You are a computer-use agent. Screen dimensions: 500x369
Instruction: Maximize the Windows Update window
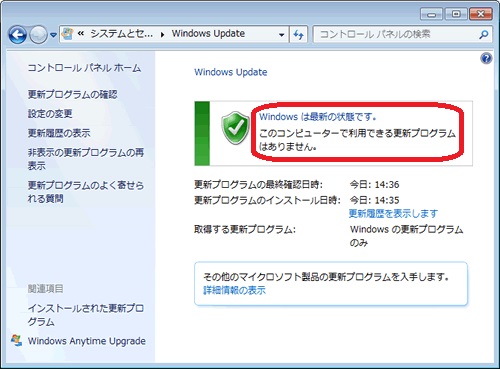pos(456,14)
